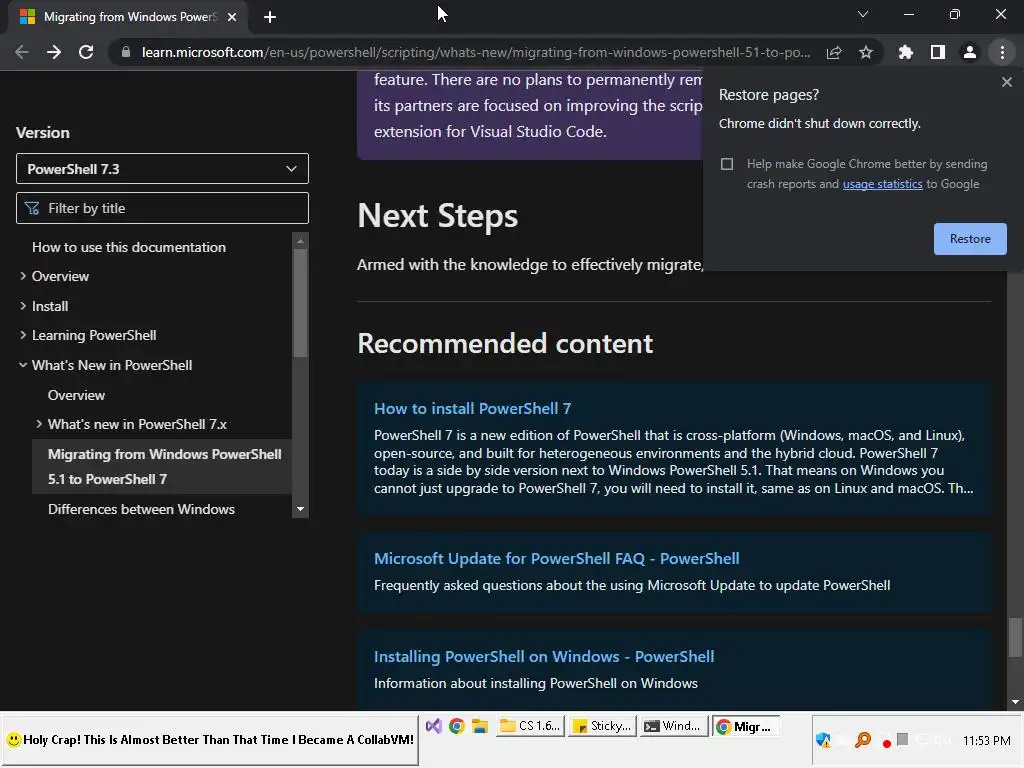Open the PowerShell 7.3 version dropdown
This screenshot has width=1024, height=768.
click(x=162, y=169)
